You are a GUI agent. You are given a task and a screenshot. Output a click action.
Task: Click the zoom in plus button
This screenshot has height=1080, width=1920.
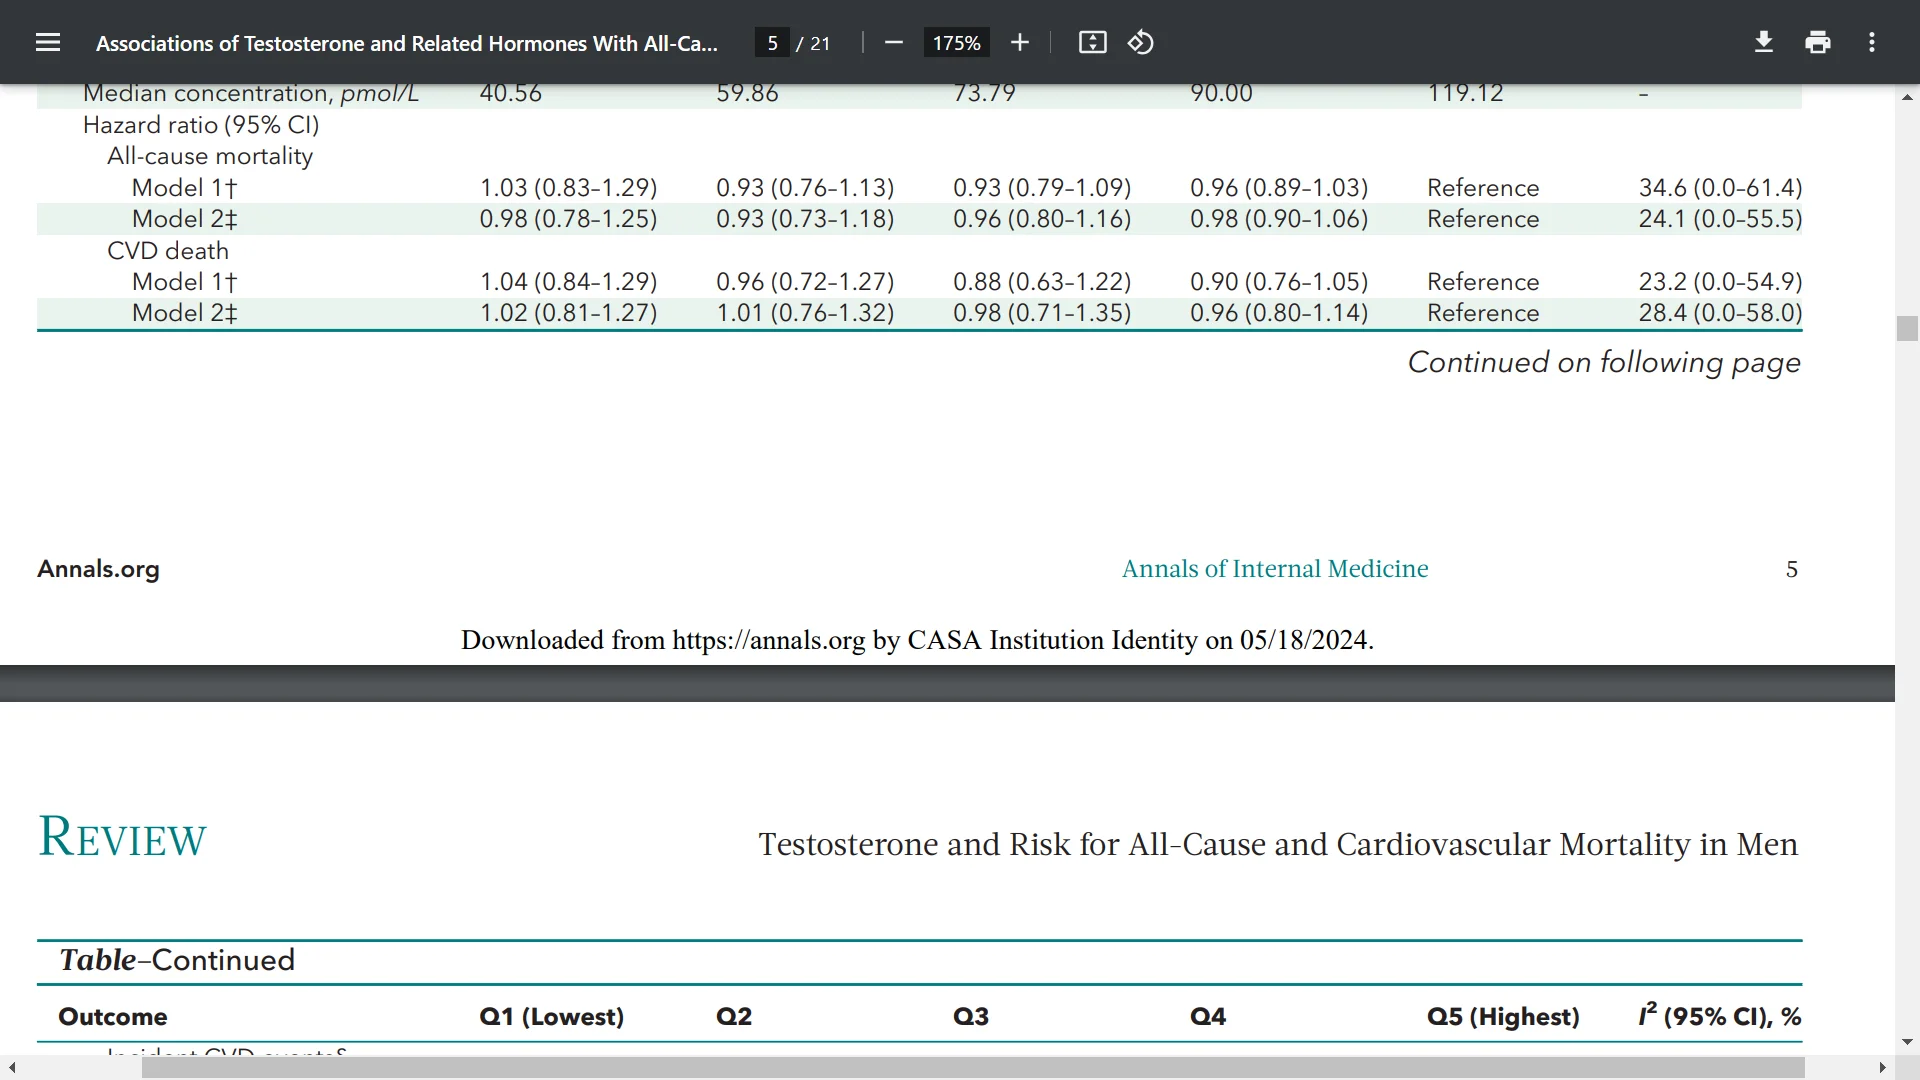pos(1020,43)
